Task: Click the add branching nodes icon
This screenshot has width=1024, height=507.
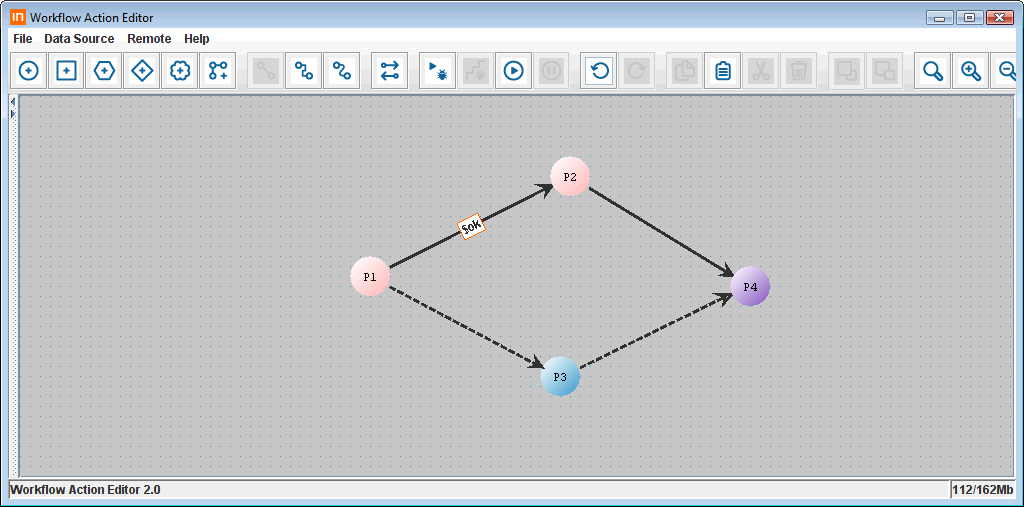Action: [x=217, y=71]
